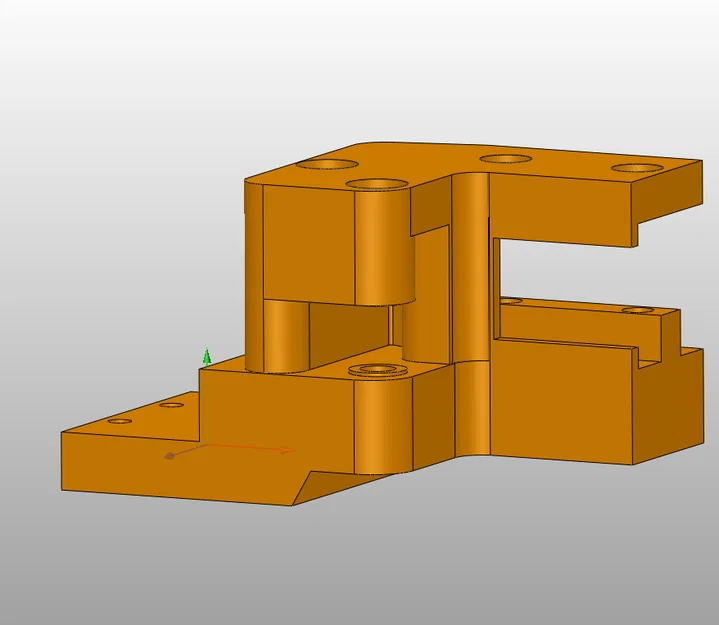Viewport: 719px width, 625px height.
Task: Select the angled chamfer face under the base
Action: pyautogui.click(x=339, y=487)
